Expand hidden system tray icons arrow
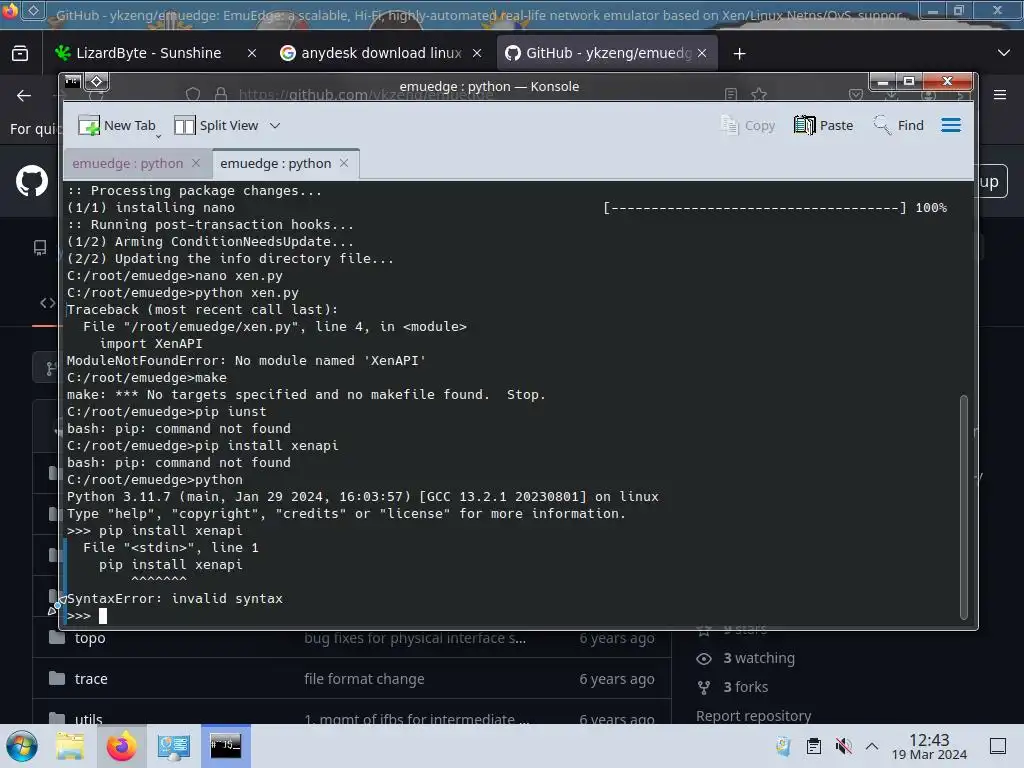The height and width of the screenshot is (768, 1024). click(x=872, y=746)
